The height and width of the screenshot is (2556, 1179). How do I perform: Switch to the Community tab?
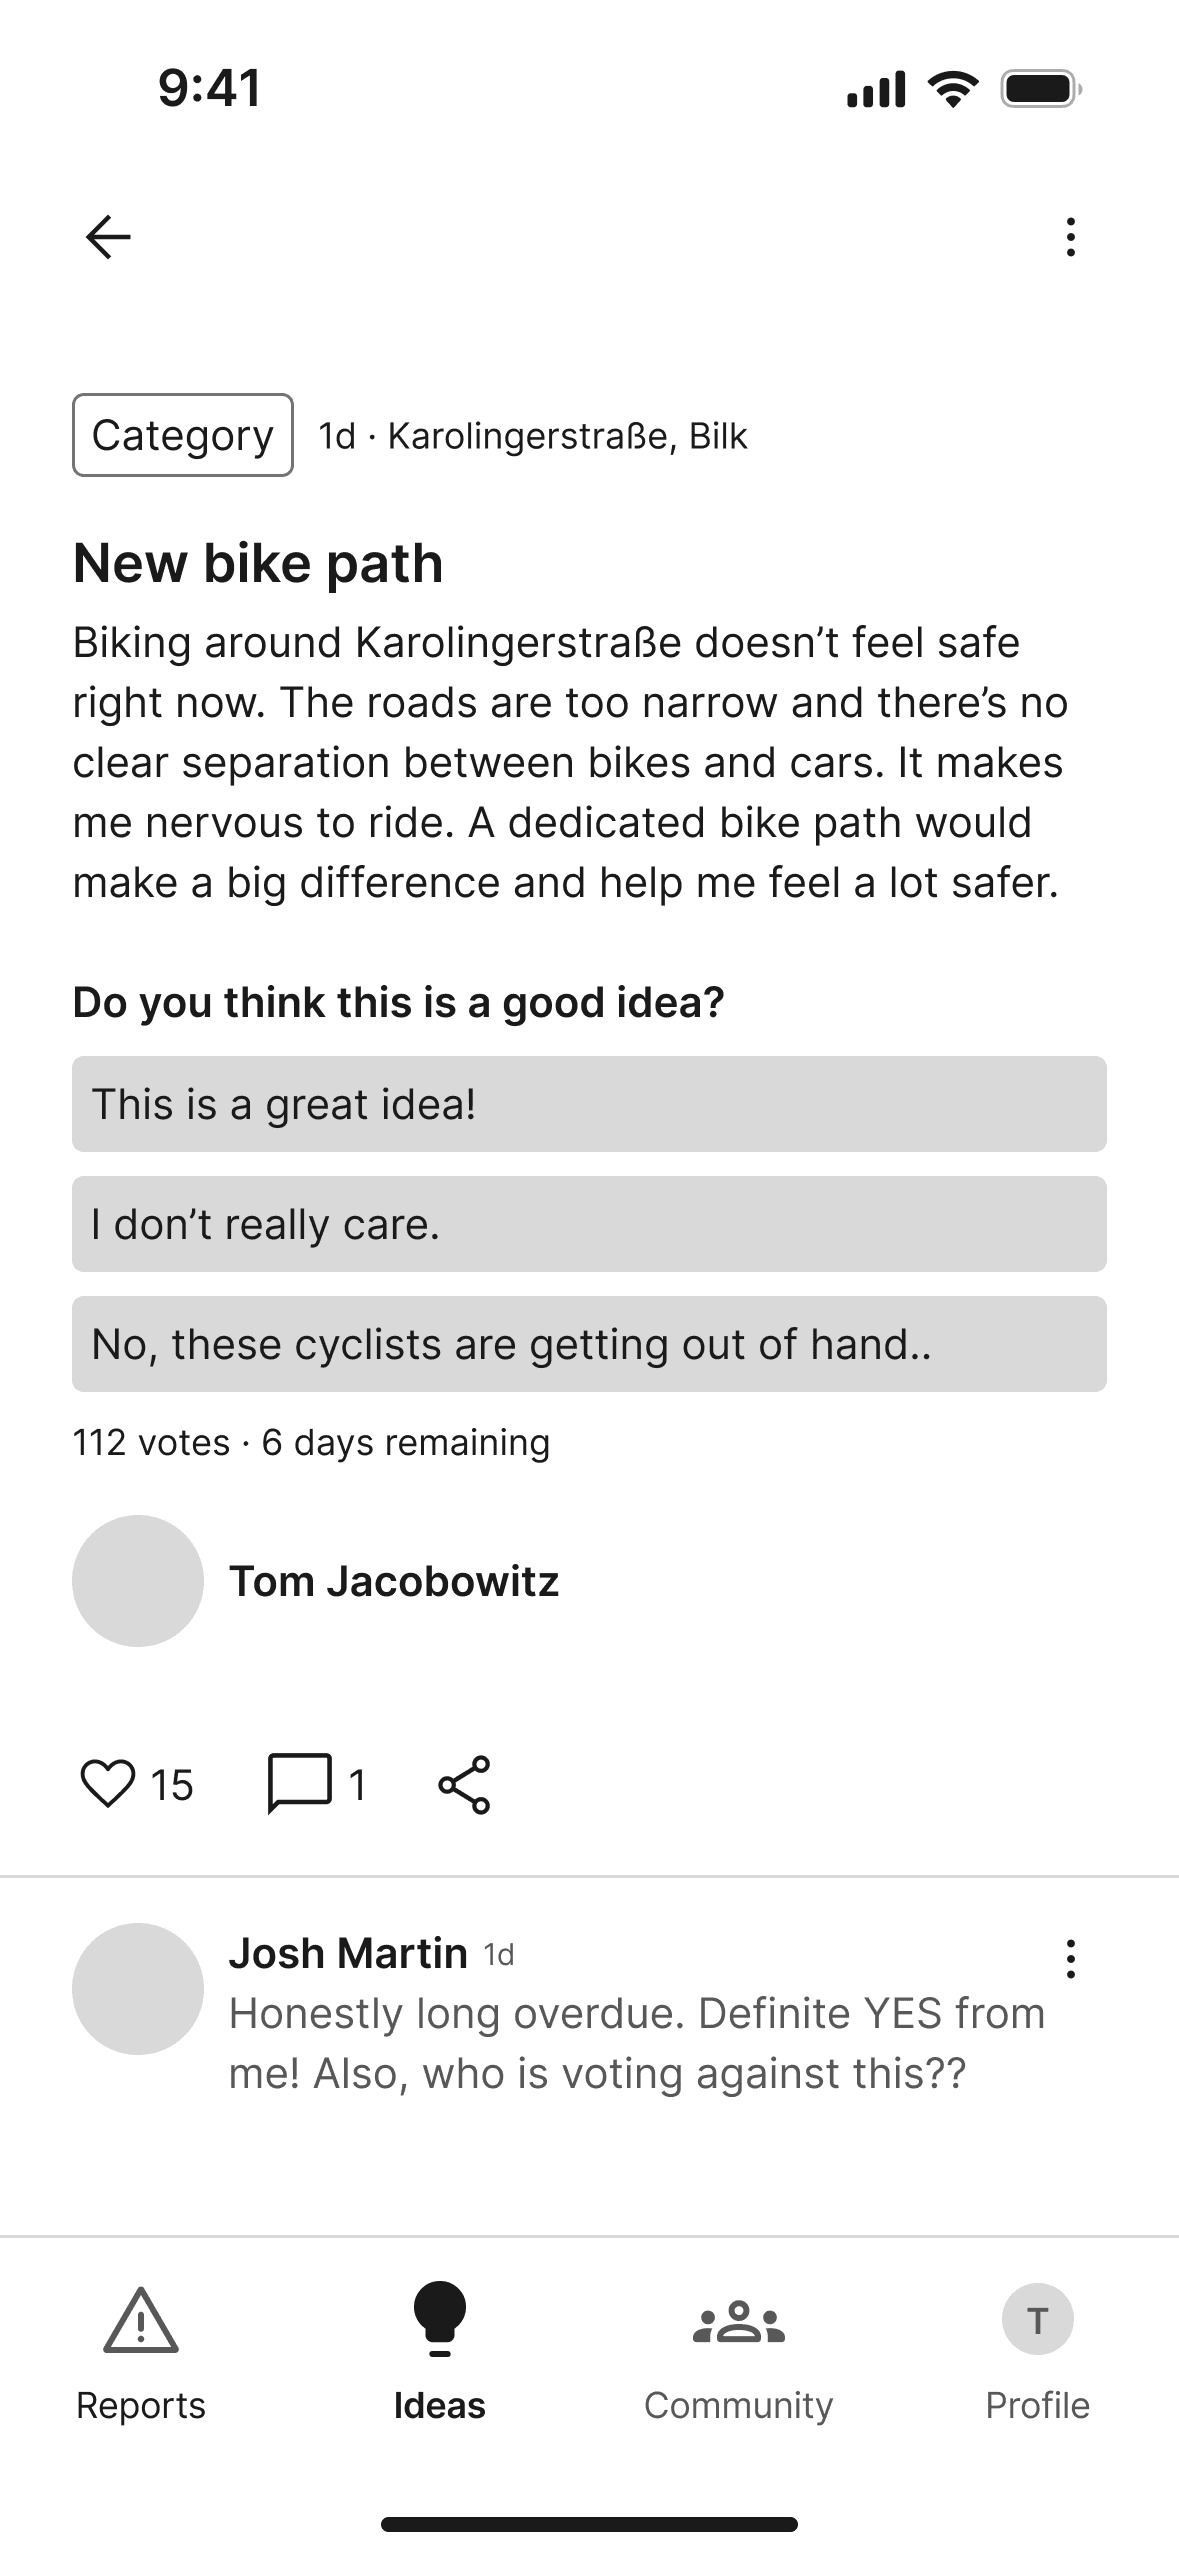[x=738, y=2352]
